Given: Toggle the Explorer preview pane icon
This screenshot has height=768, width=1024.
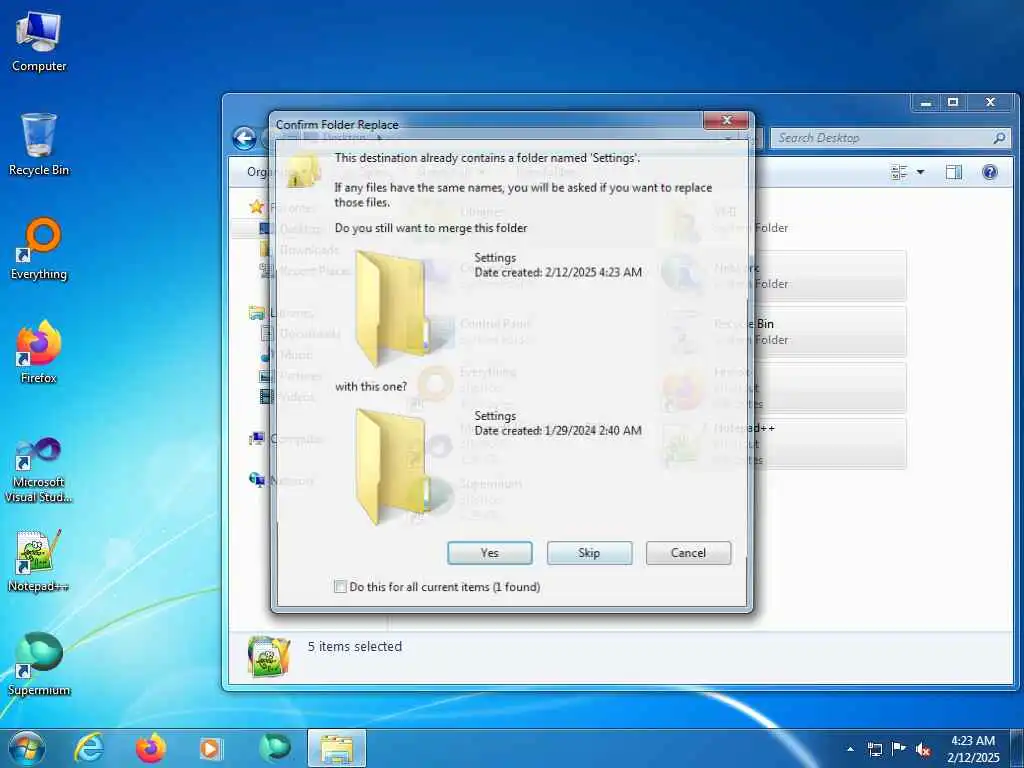Looking at the screenshot, I should [954, 172].
